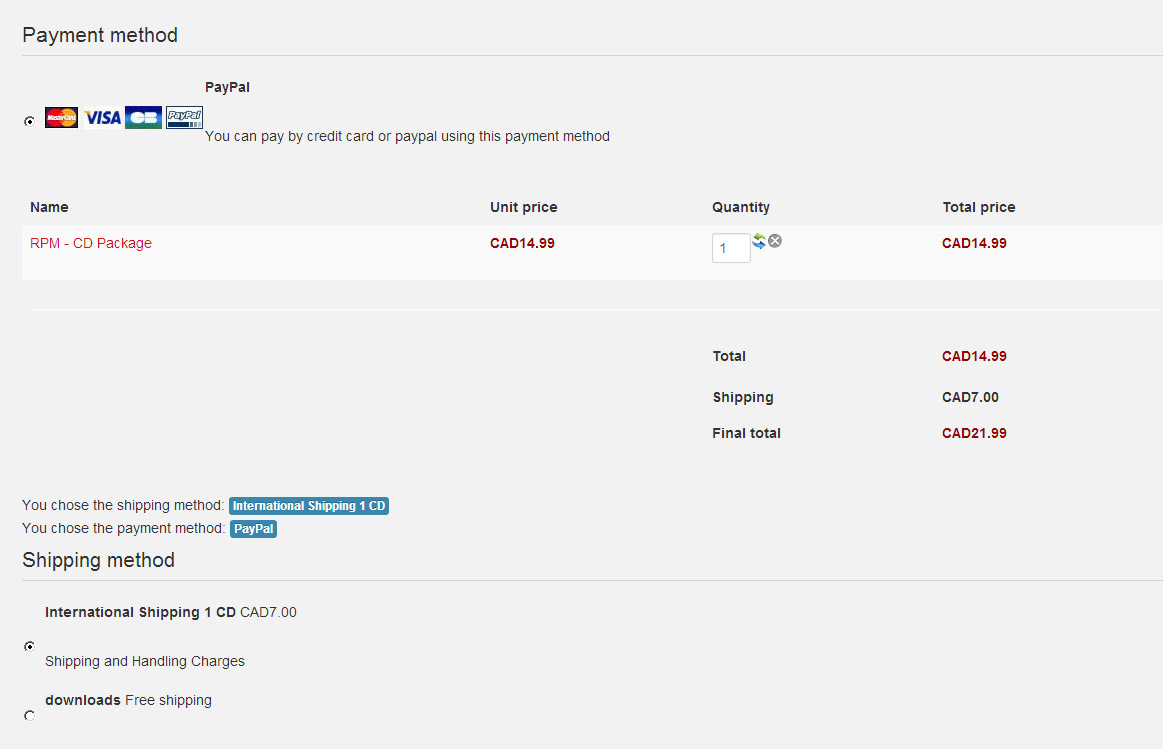The width and height of the screenshot is (1163, 749).
Task: Click the Shipping method section heading
Action: pos(98,560)
